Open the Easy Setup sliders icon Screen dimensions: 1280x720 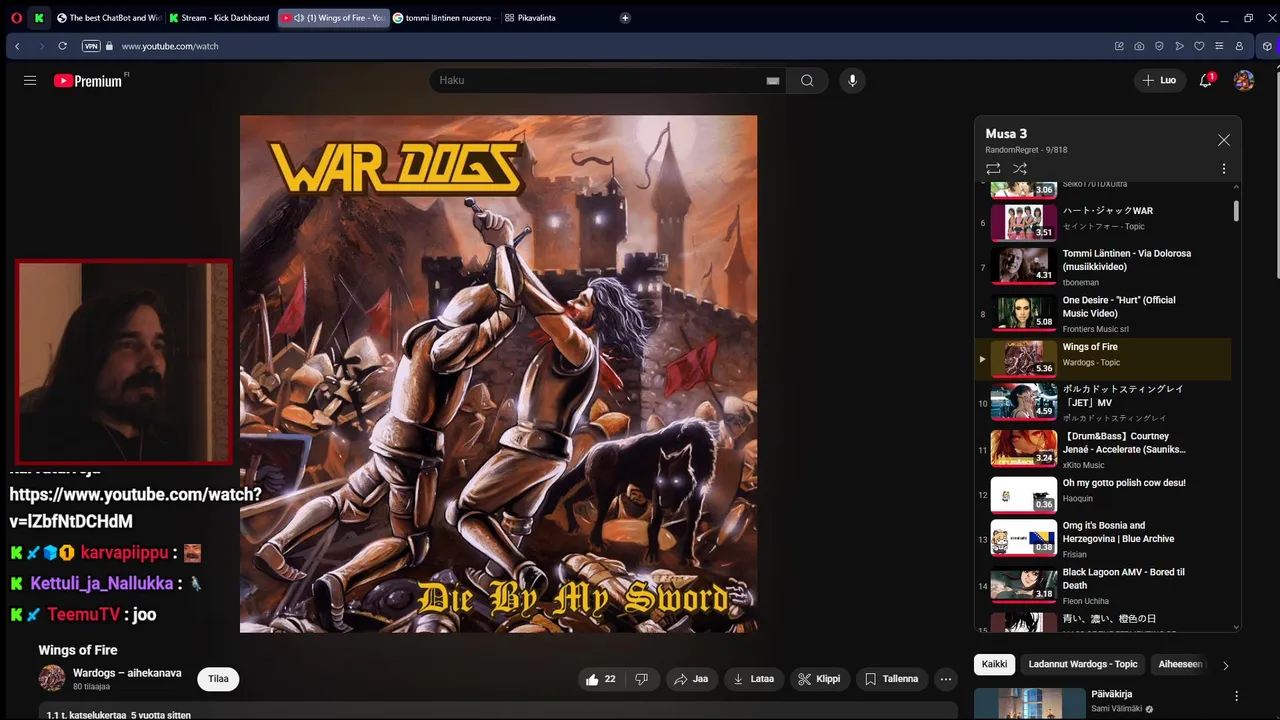[x=1219, y=46]
